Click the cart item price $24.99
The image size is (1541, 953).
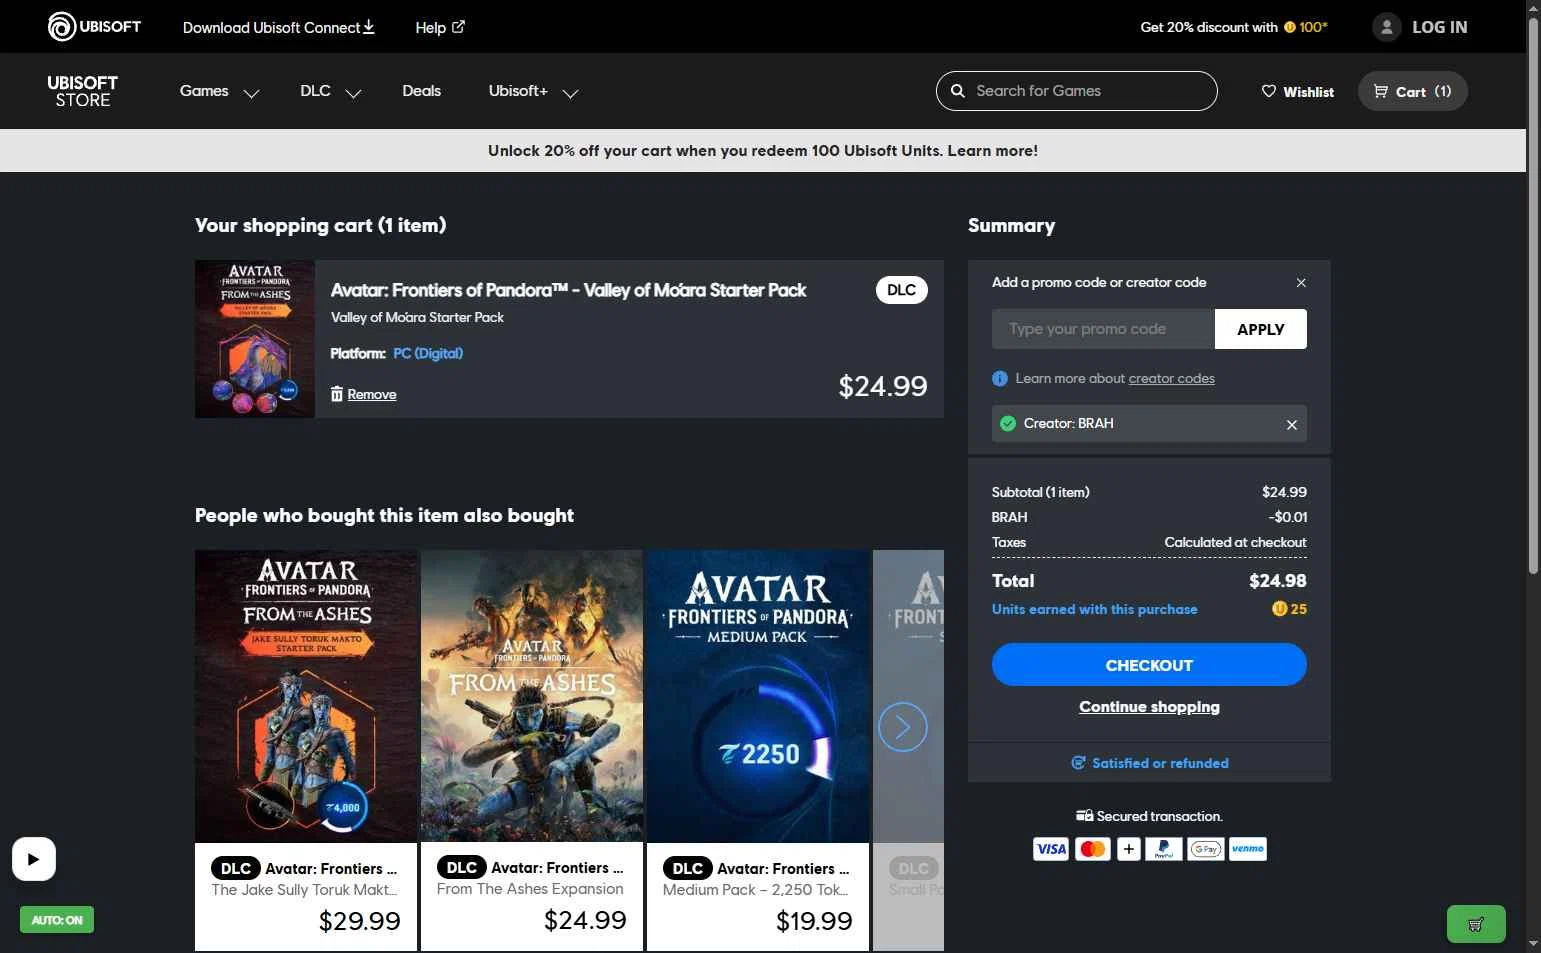coord(883,386)
